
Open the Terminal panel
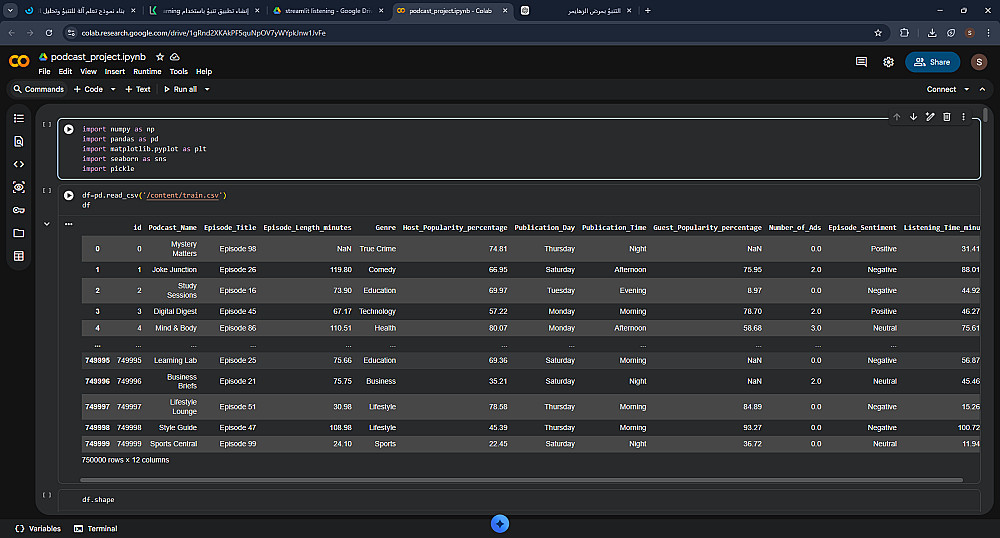[x=96, y=528]
